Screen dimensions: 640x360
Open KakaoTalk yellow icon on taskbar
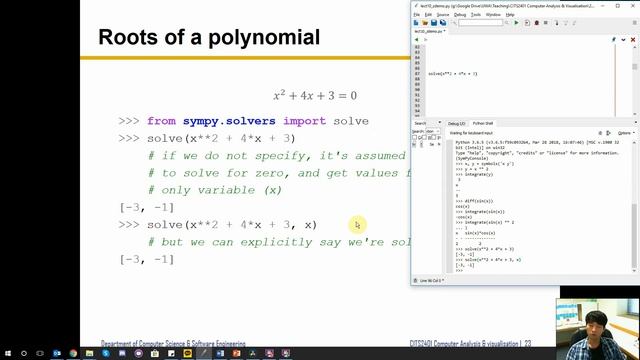tap(187, 353)
